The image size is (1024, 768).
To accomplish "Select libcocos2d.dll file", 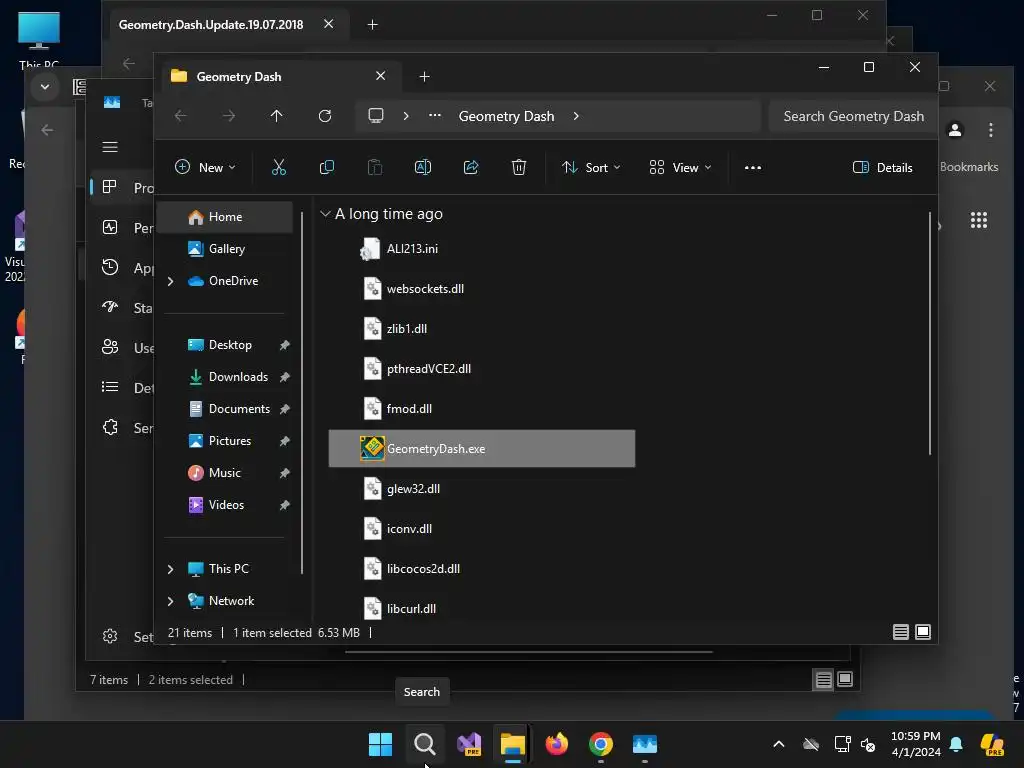I will click(x=481, y=569).
